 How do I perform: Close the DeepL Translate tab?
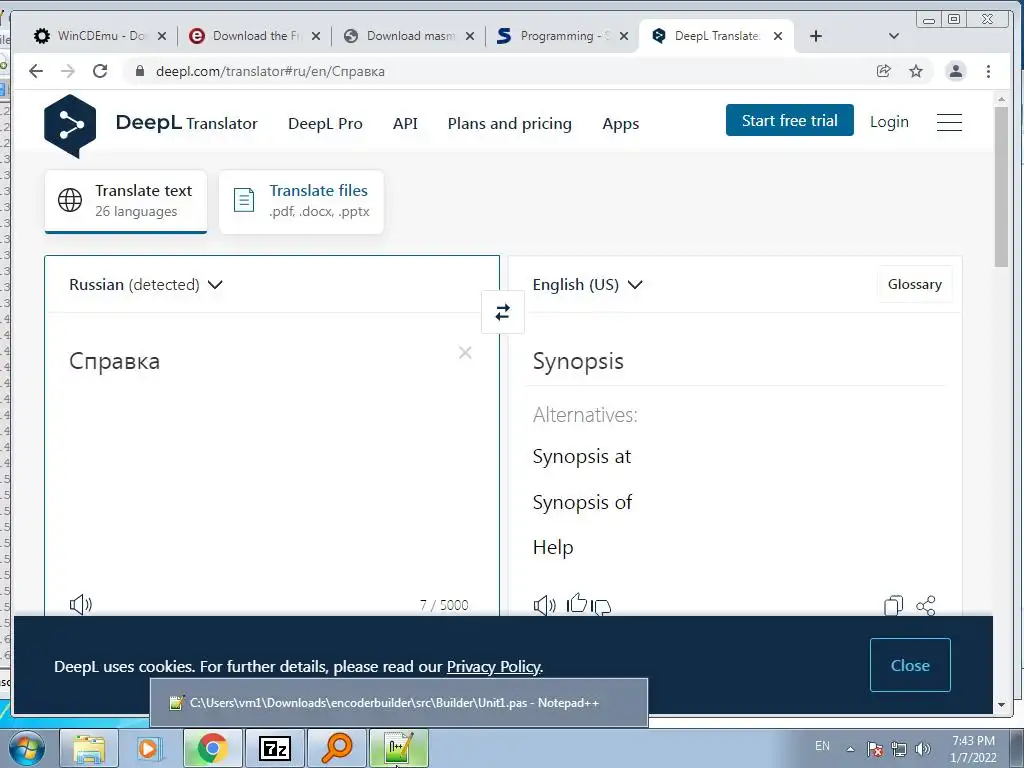(x=778, y=36)
